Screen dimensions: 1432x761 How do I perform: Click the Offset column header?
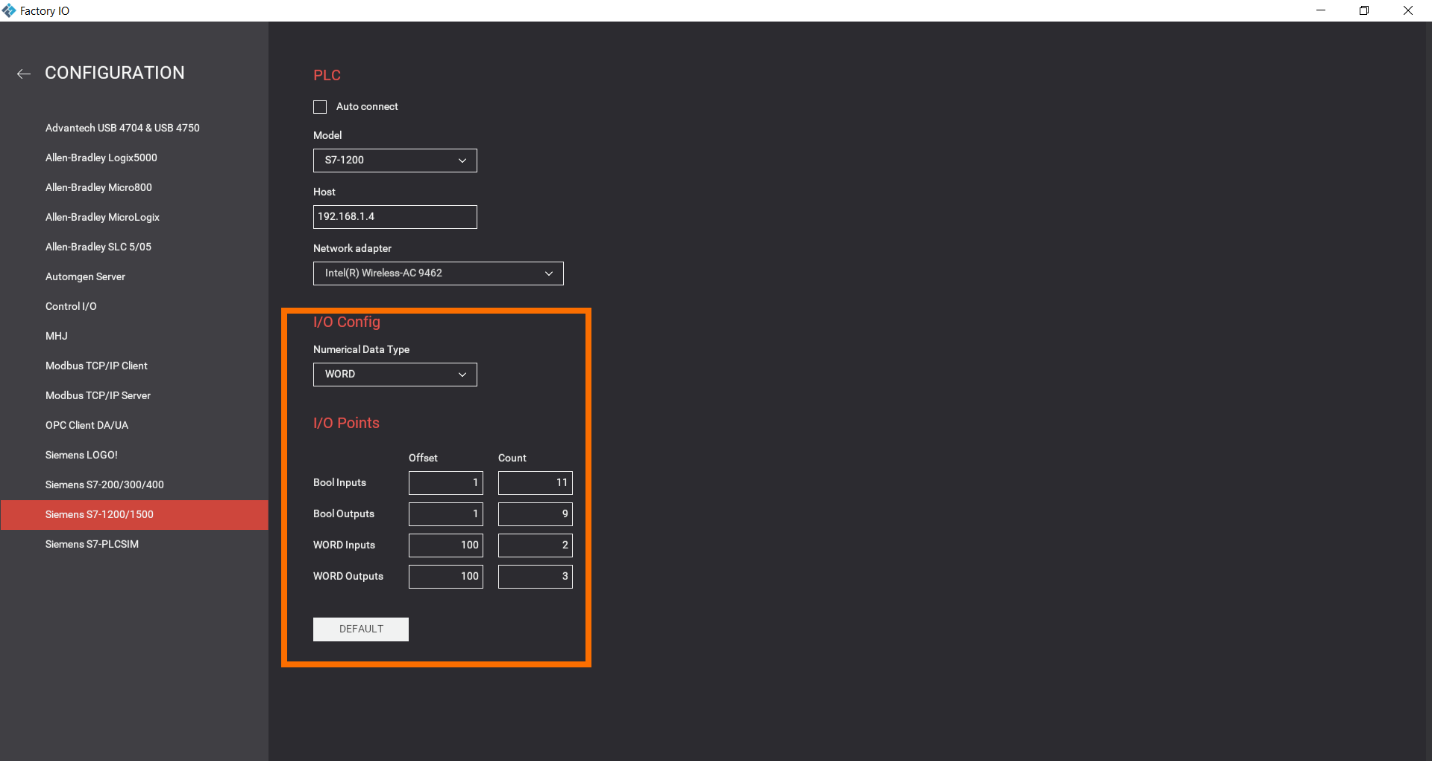click(423, 458)
